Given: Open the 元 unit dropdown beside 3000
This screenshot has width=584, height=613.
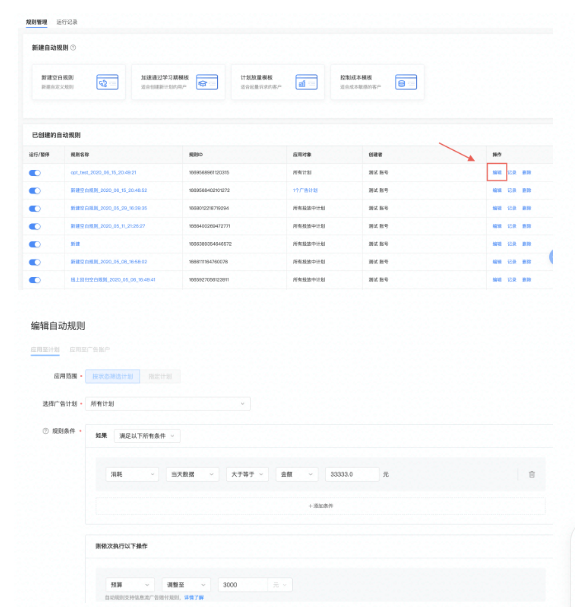Looking at the screenshot, I should [x=280, y=584].
